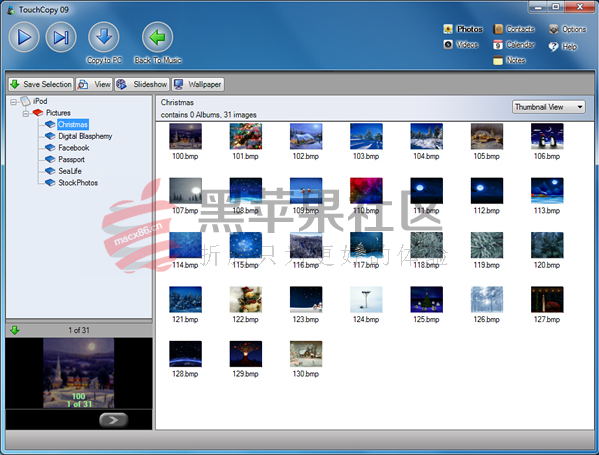Open the Videos section
599x455 pixels.
tap(461, 45)
